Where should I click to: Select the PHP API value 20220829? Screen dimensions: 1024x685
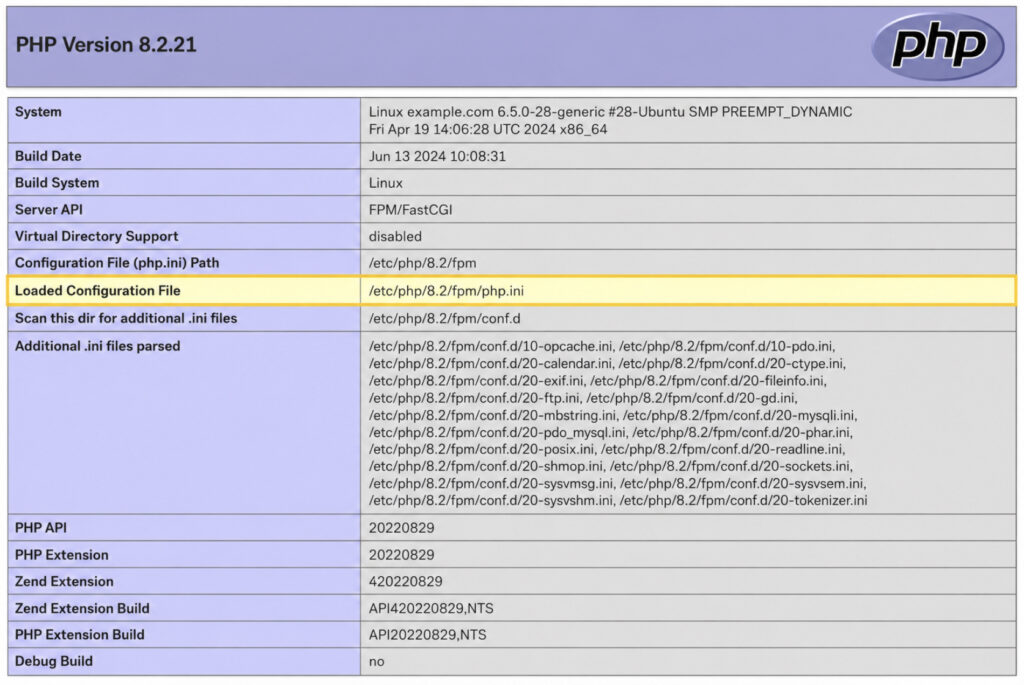pos(402,528)
